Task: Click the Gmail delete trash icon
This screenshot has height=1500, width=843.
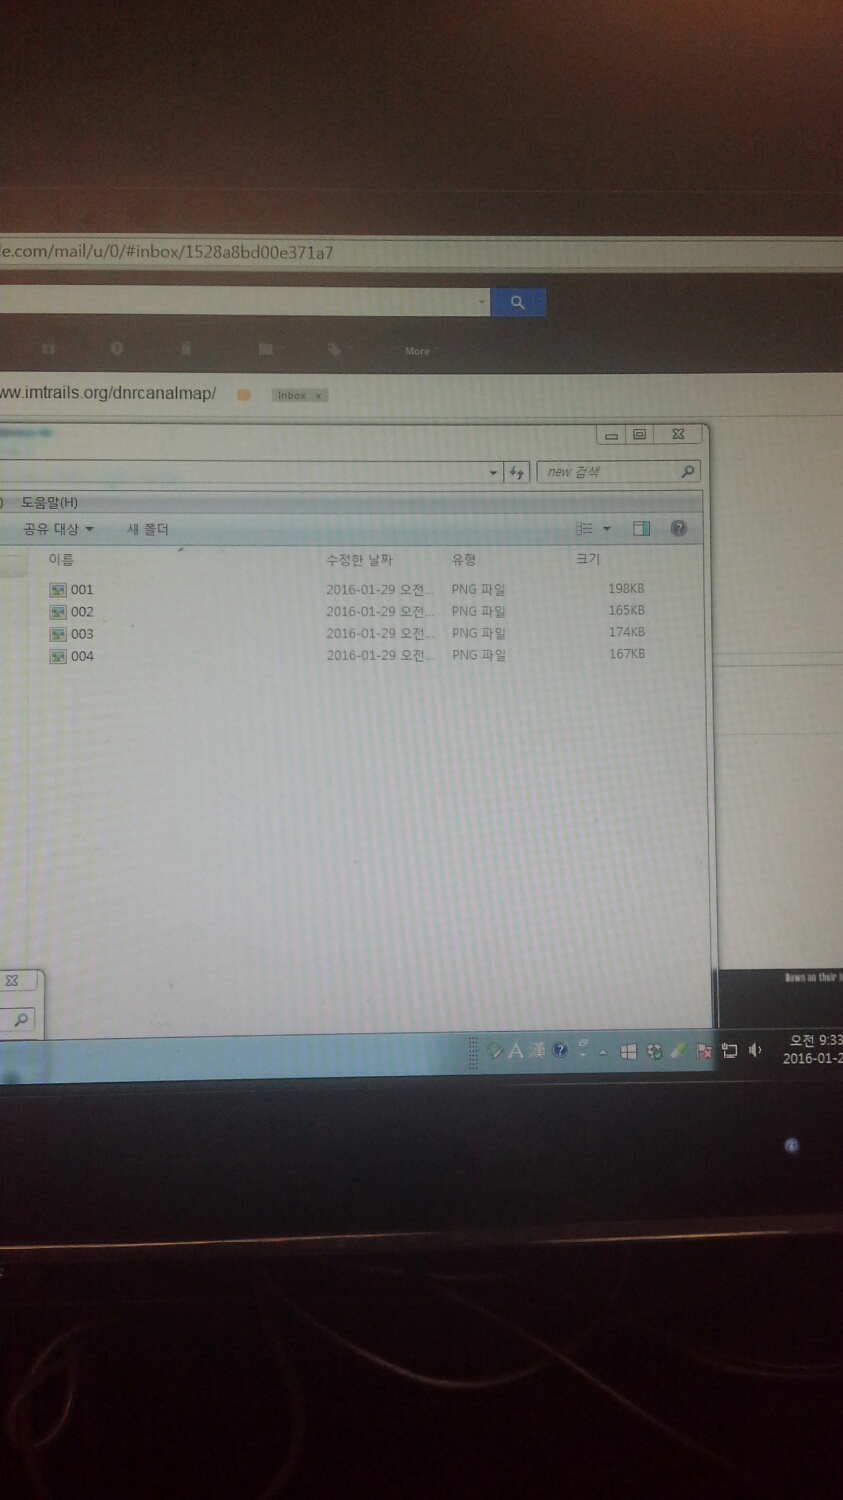Action: coord(186,348)
